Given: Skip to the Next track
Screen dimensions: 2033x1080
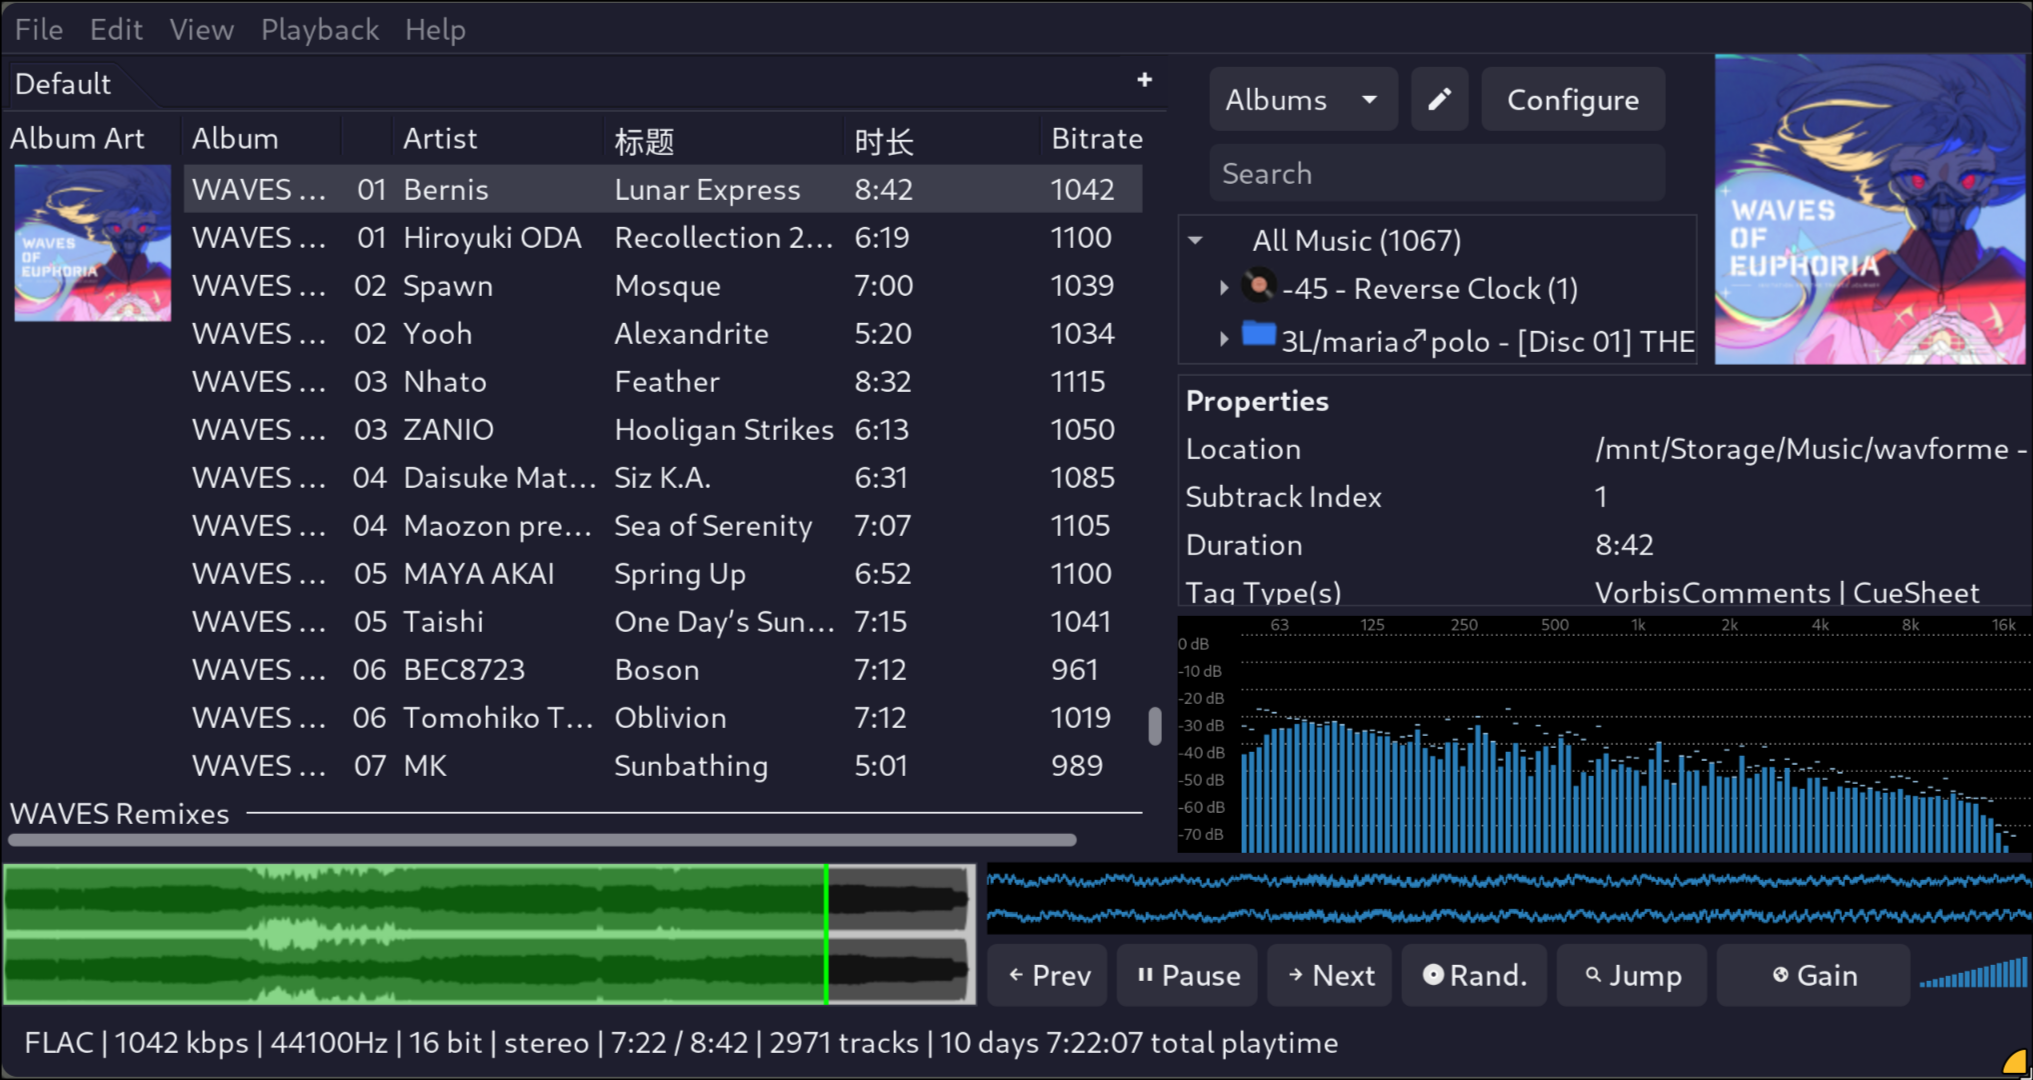Looking at the screenshot, I should 1330,975.
